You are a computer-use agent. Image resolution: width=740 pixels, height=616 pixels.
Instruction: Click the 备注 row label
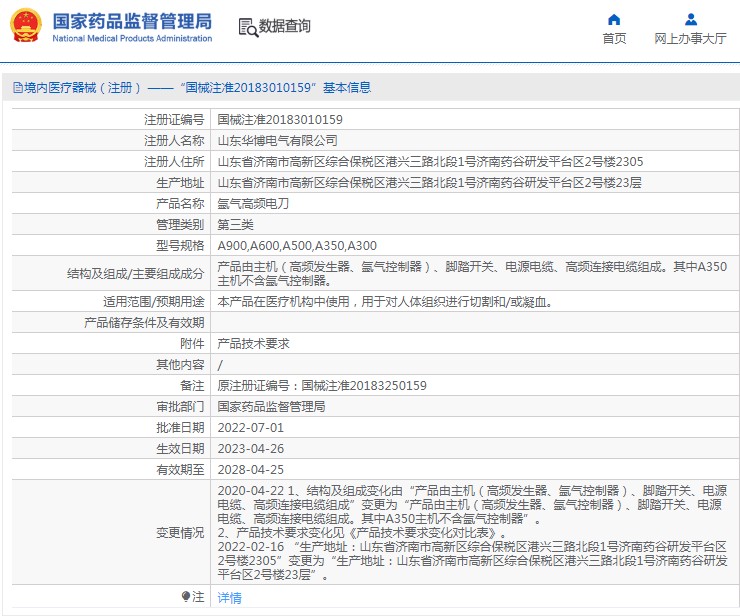[192, 386]
